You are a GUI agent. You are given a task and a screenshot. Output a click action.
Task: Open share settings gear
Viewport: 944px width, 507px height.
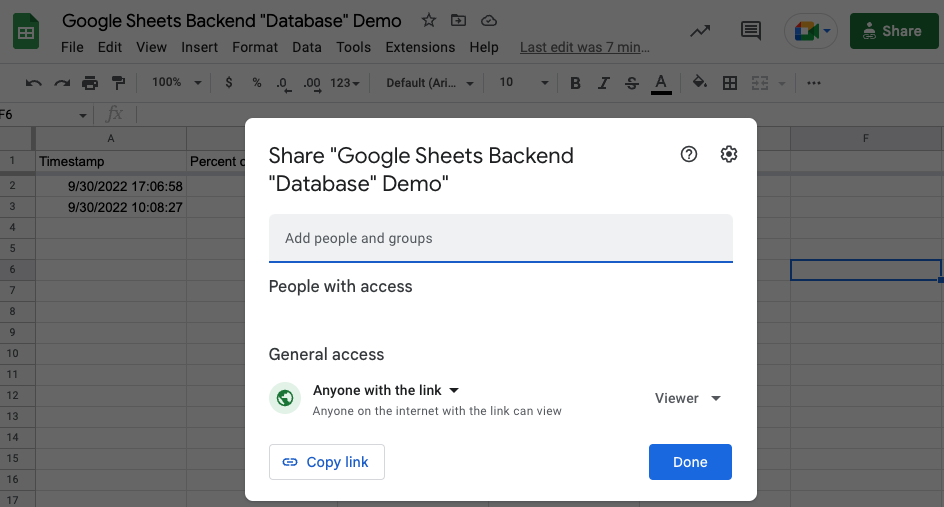pyautogui.click(x=728, y=154)
